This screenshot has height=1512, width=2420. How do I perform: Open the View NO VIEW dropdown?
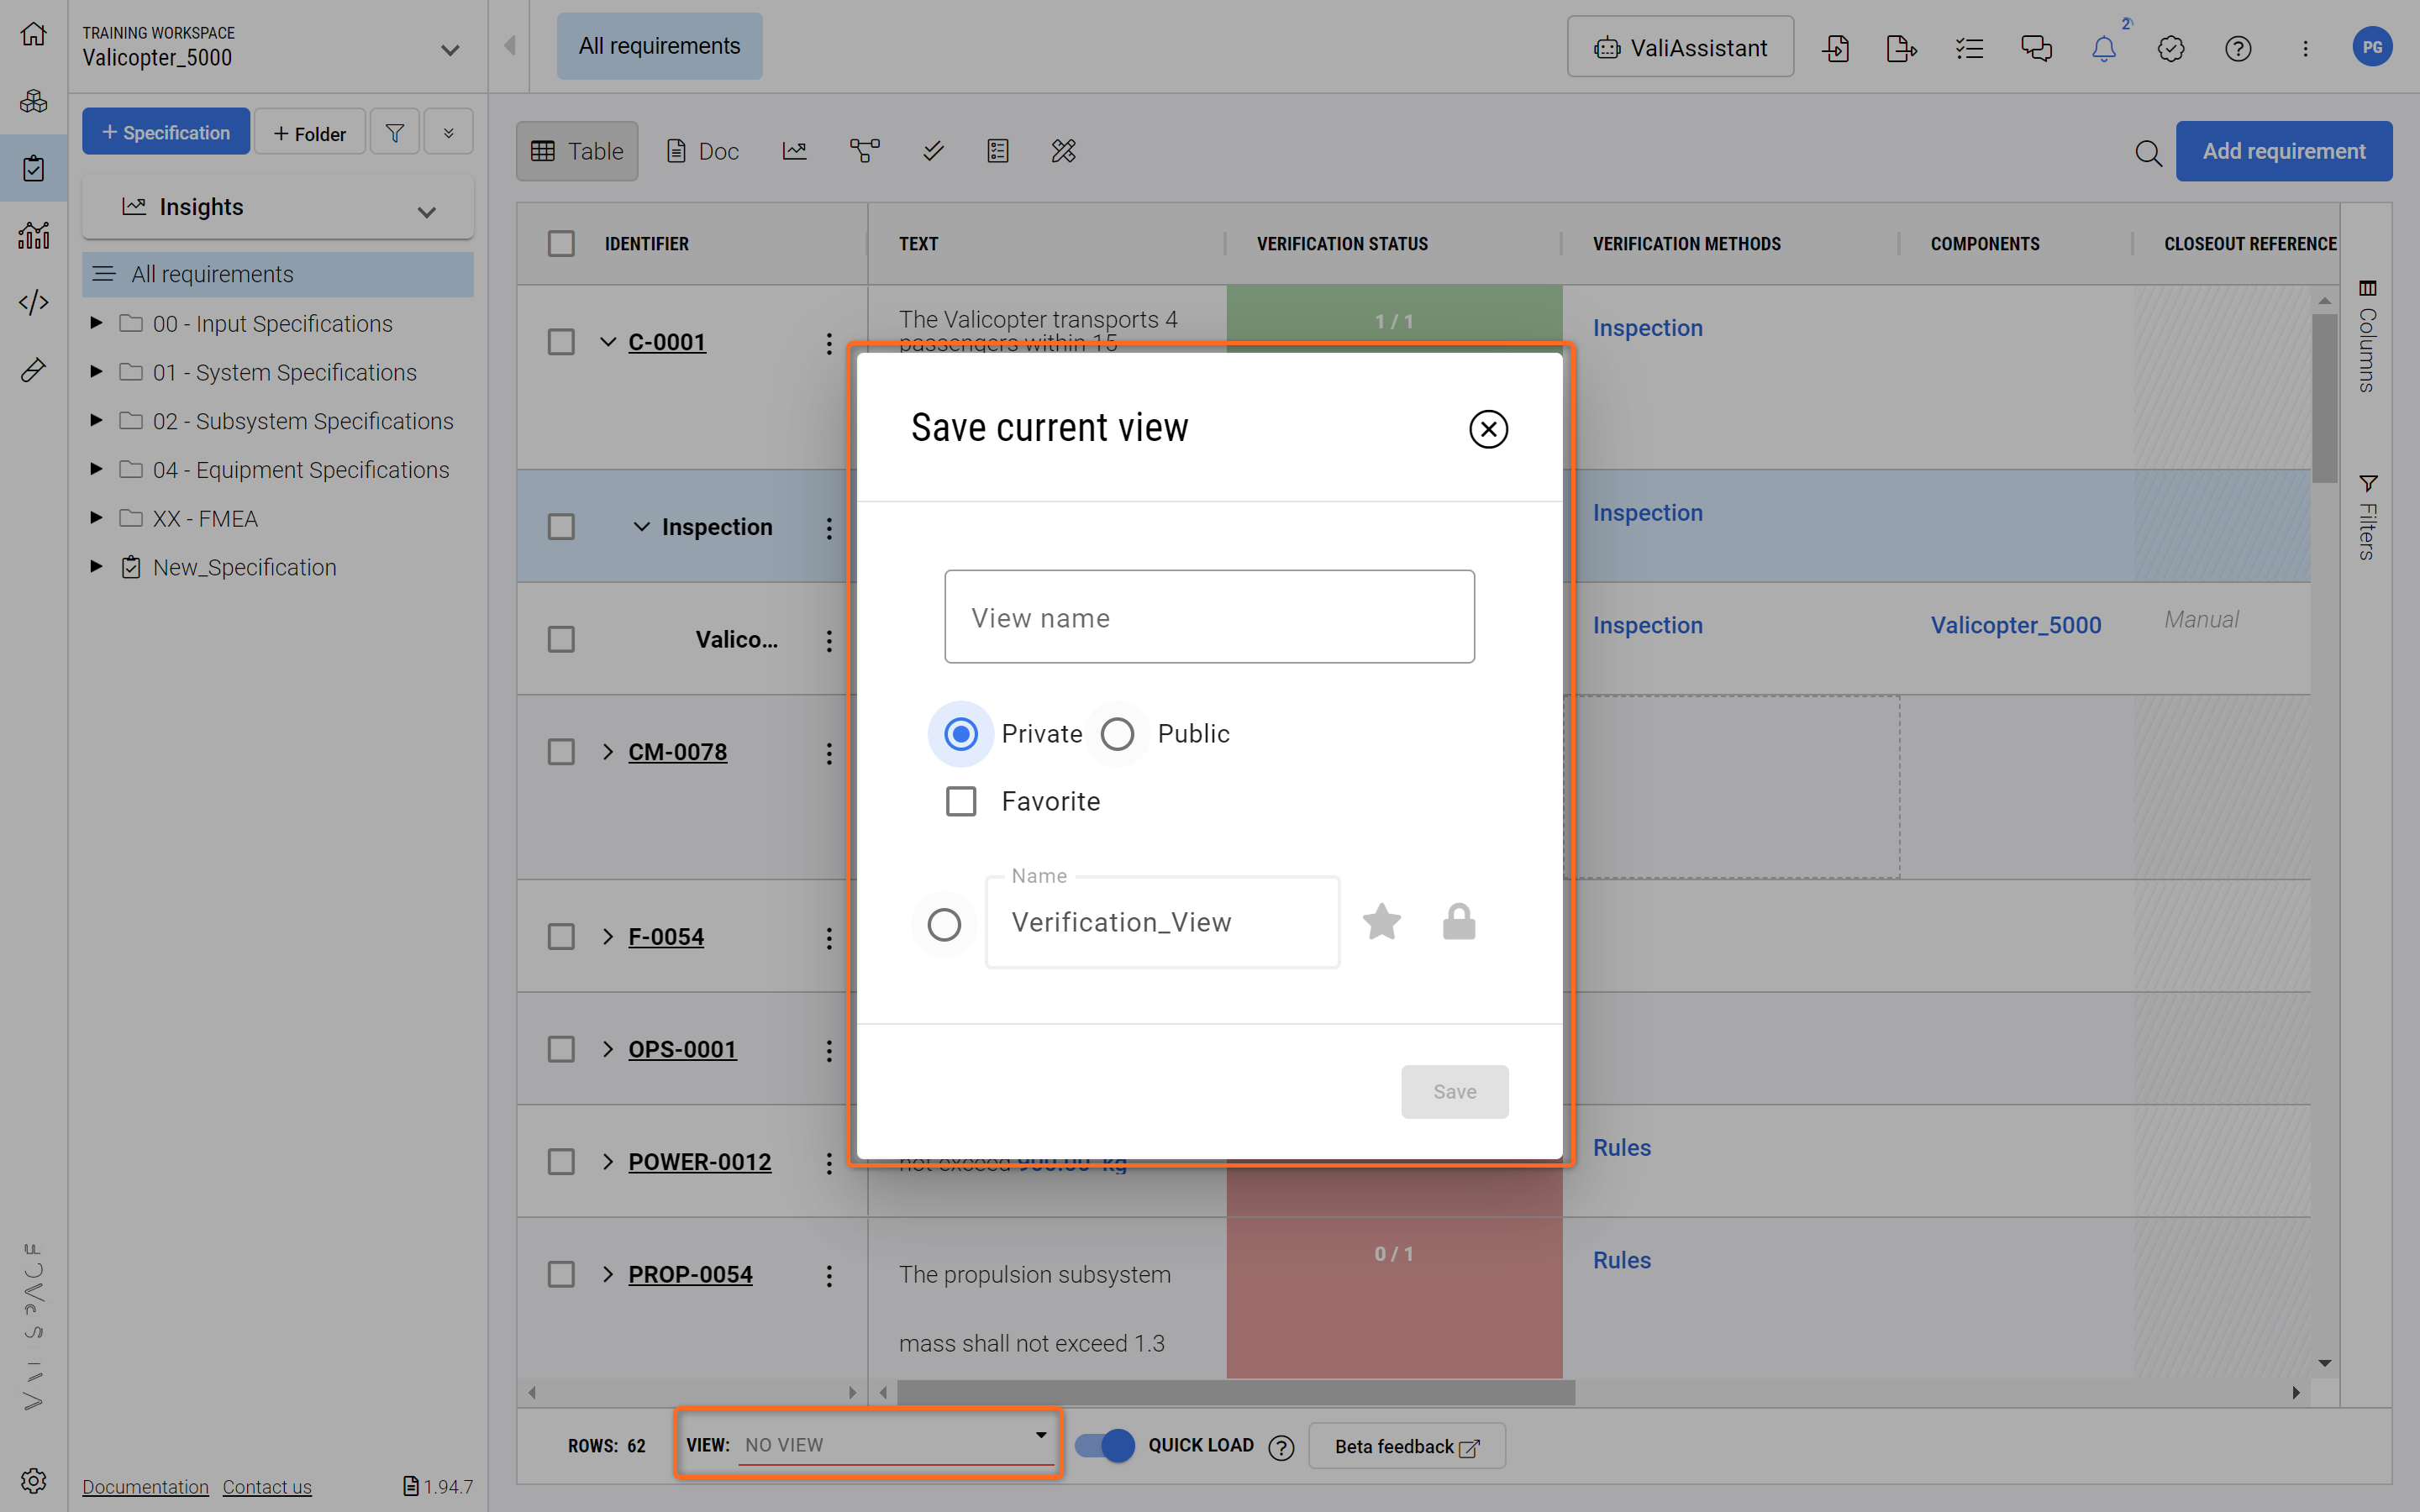[895, 1444]
